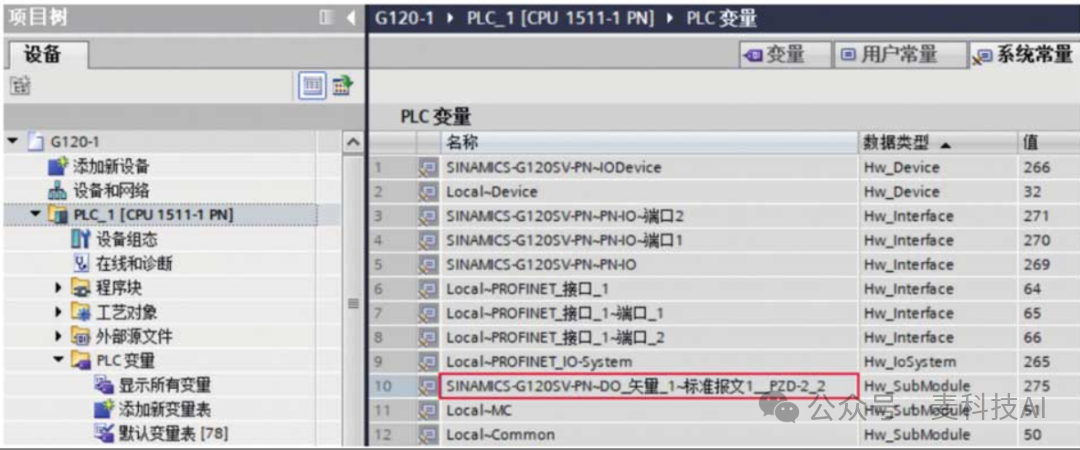Click the online and diagnostics icon

[x=81, y=264]
